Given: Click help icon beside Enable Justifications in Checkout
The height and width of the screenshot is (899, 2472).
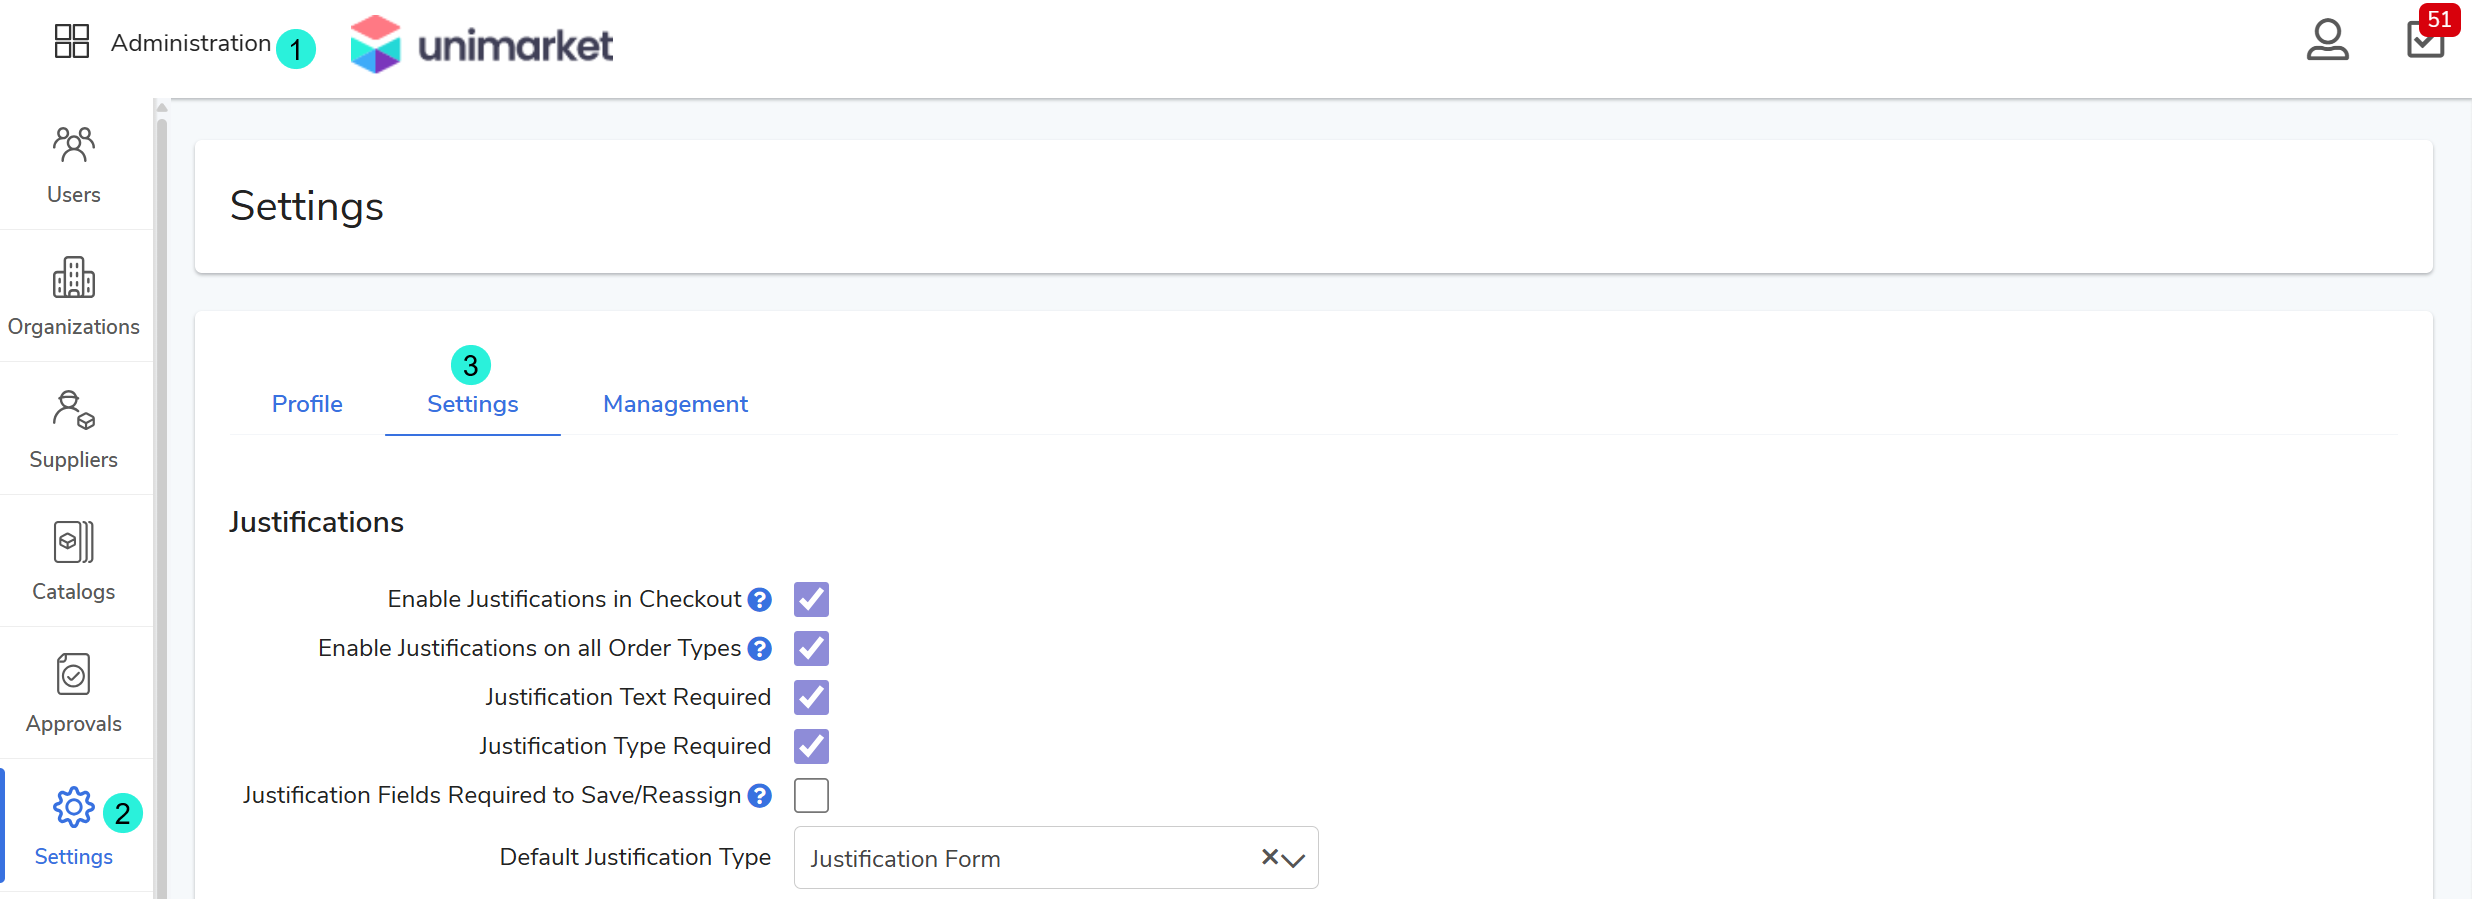Looking at the screenshot, I should tap(760, 600).
